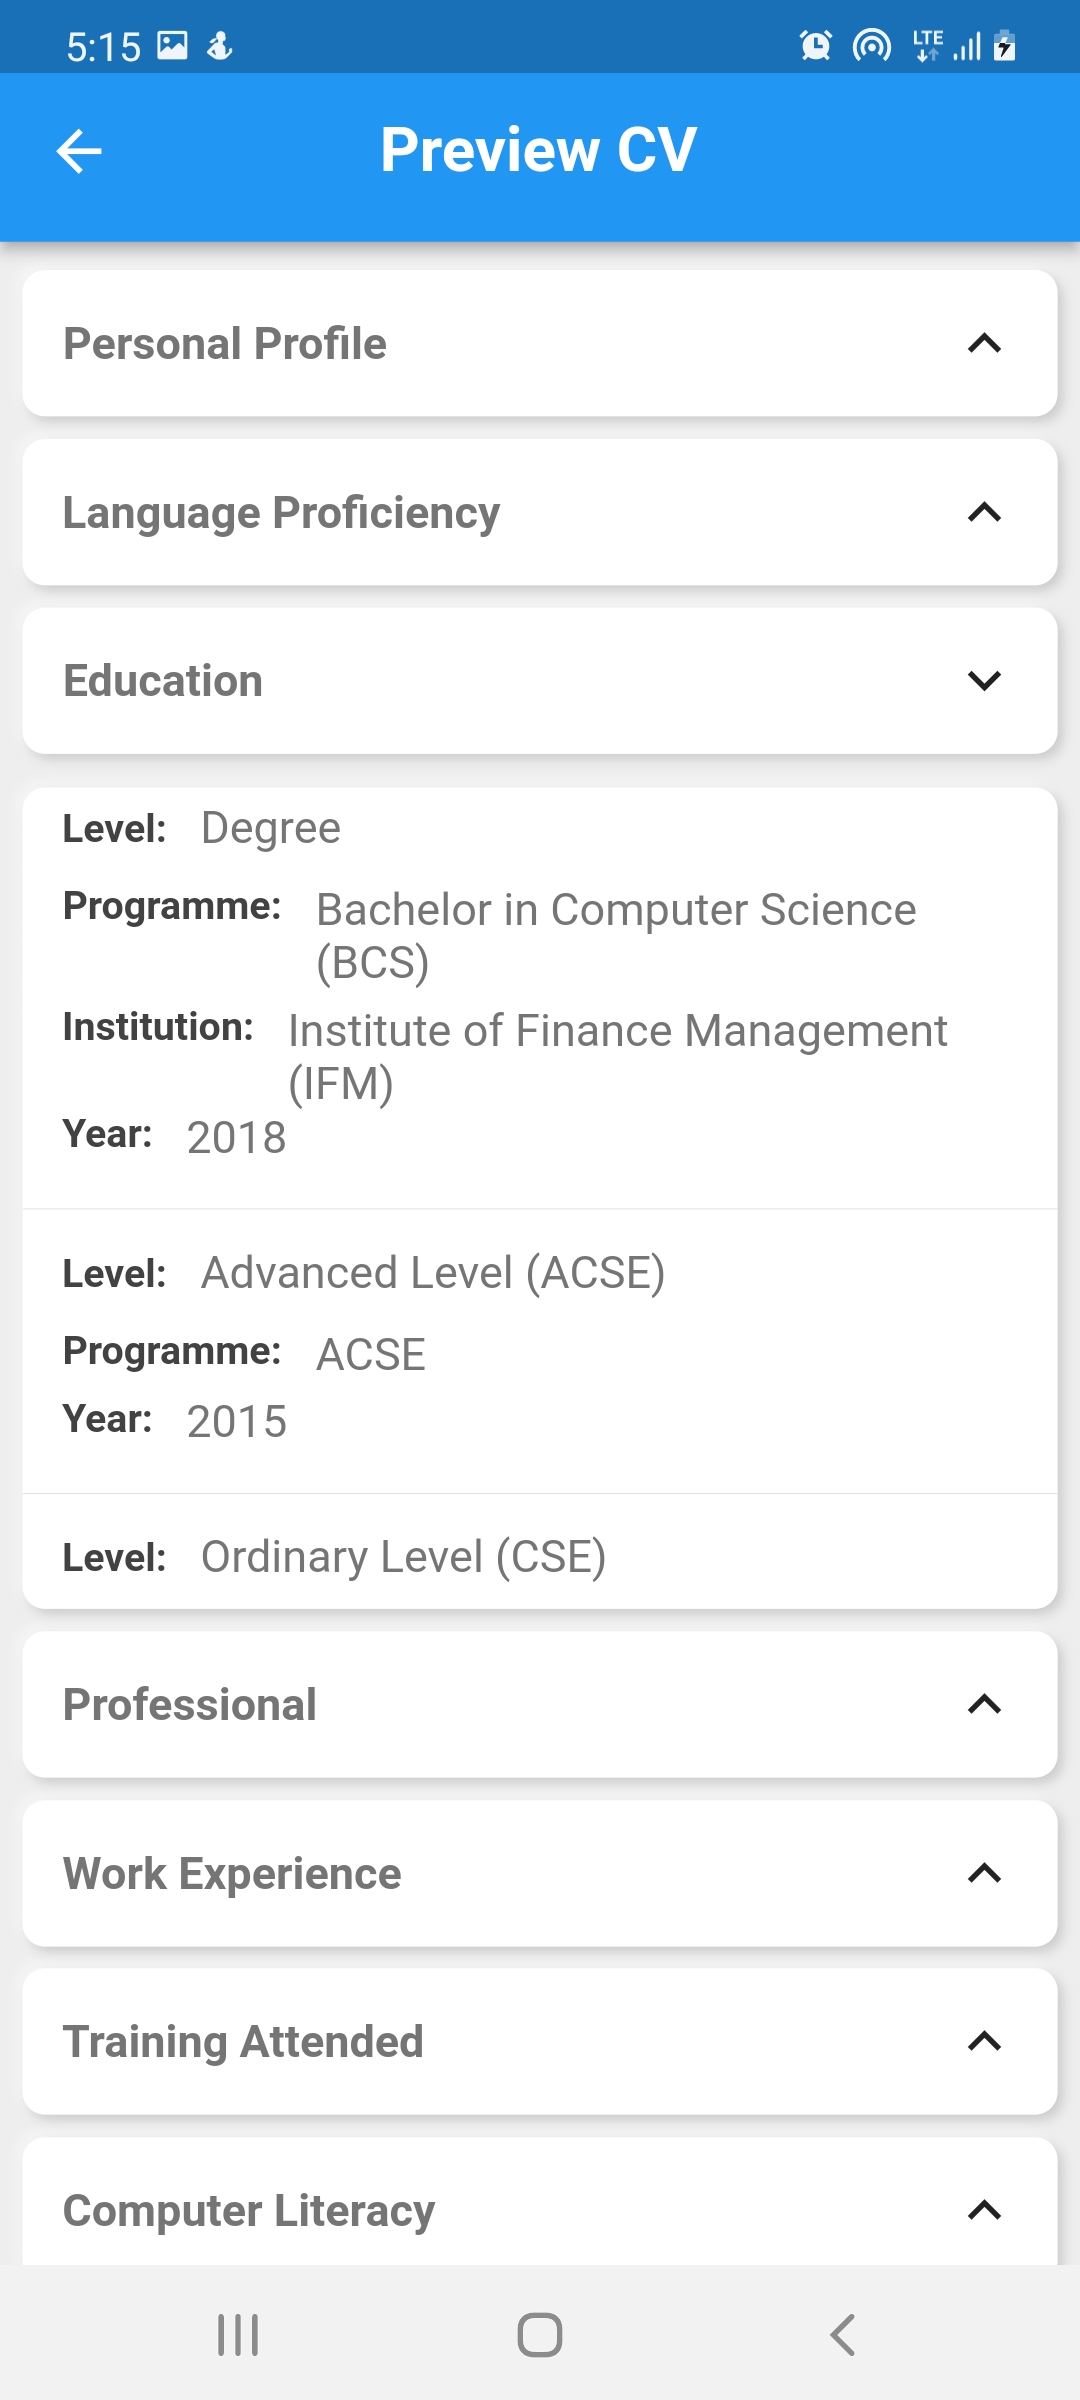
Task: Collapse the Education section chevron
Action: coord(984,681)
